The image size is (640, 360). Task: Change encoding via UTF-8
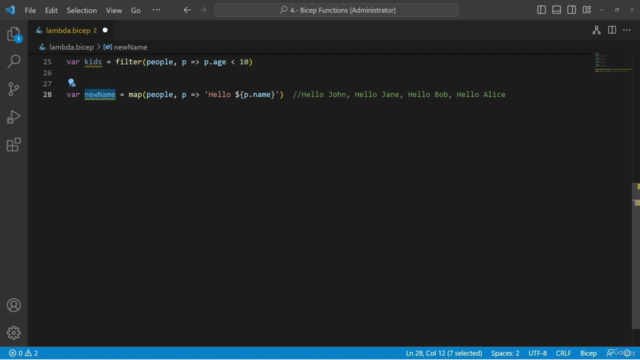click(x=538, y=353)
